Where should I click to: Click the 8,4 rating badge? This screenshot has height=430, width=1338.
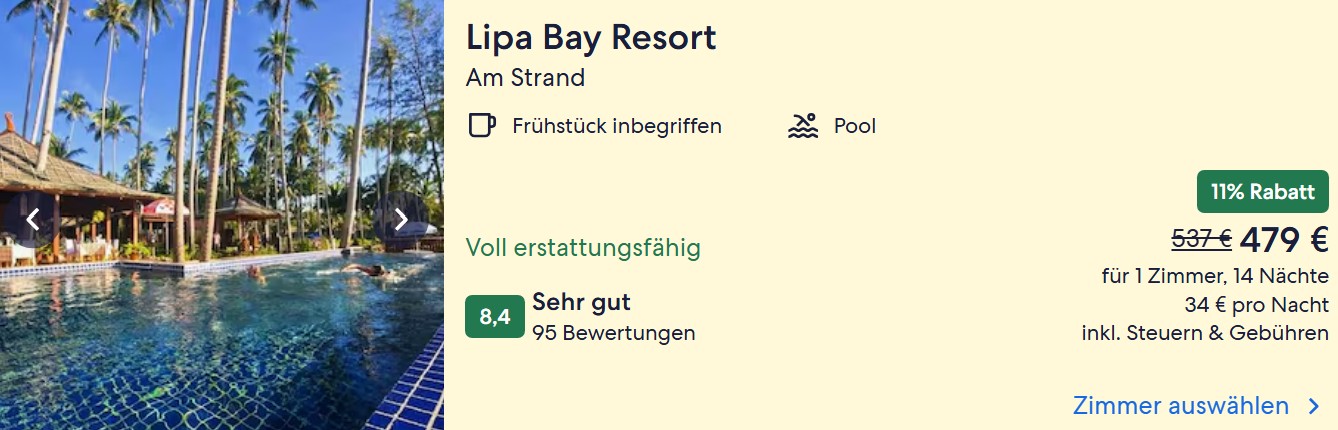495,317
